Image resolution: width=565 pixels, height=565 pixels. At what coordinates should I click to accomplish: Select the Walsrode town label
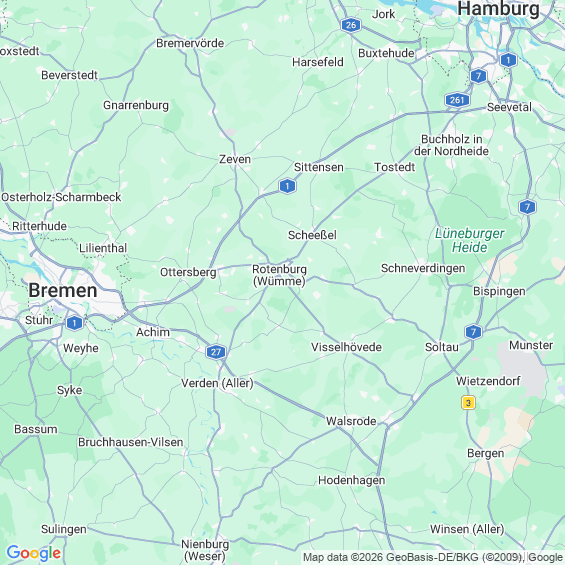tap(351, 421)
